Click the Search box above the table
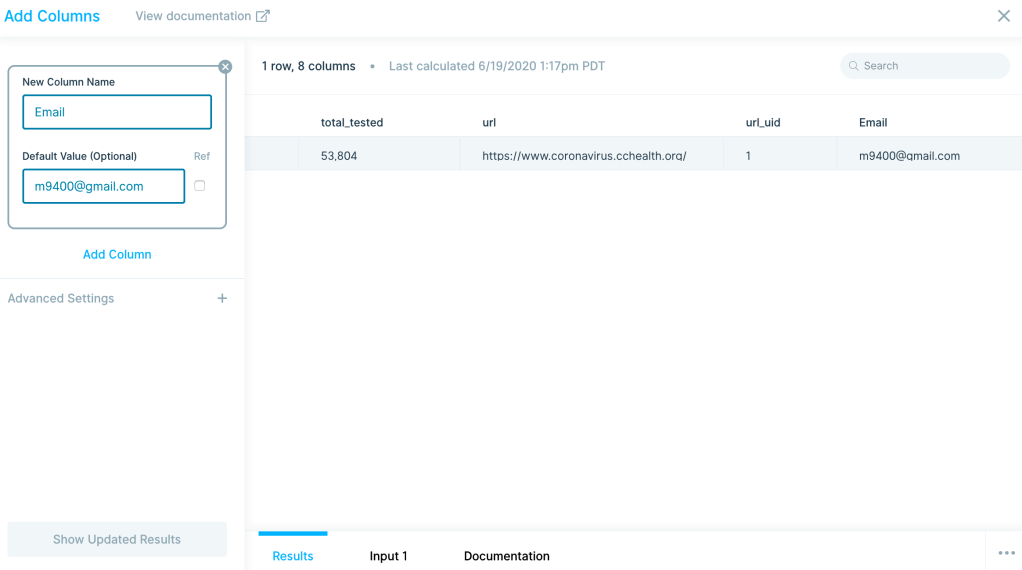Screen dimensions: 1022x570 [925, 66]
